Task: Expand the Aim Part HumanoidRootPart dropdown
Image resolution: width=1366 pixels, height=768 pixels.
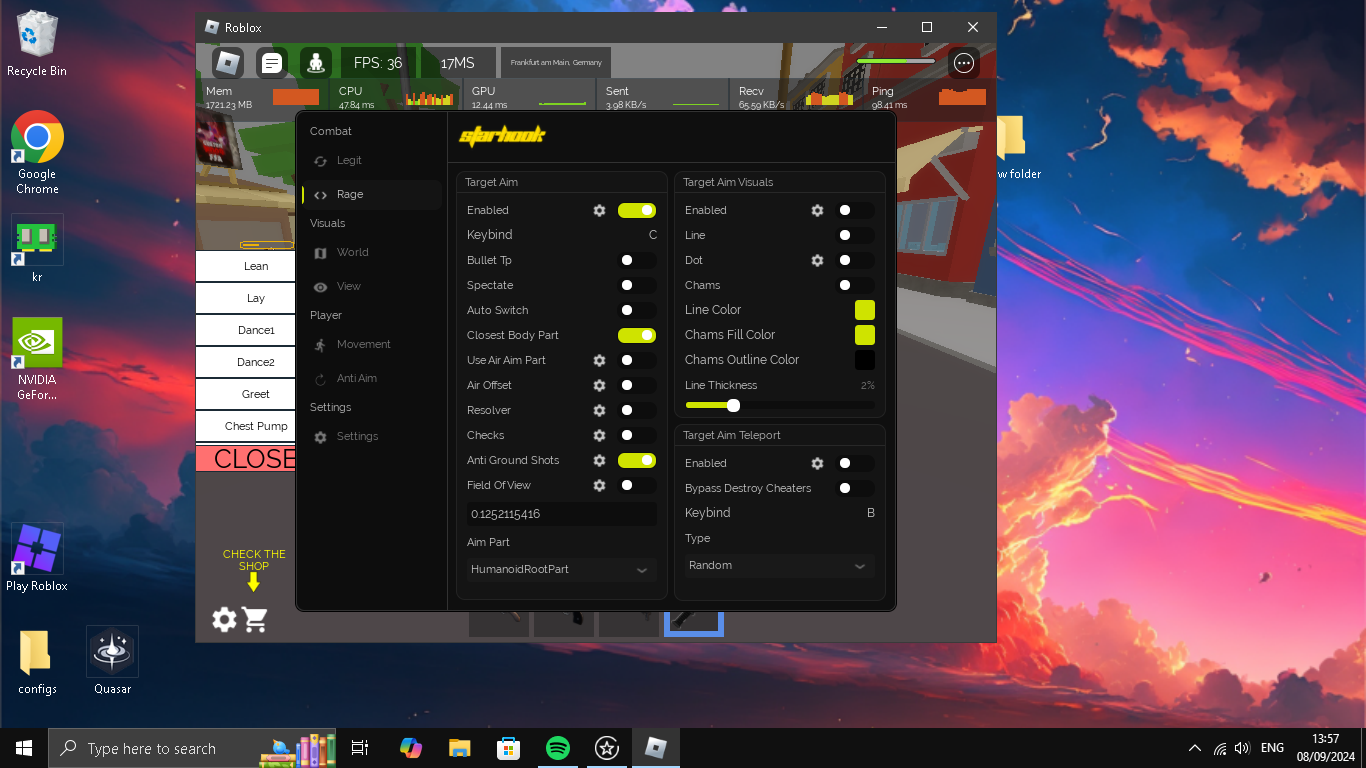Action: [561, 569]
